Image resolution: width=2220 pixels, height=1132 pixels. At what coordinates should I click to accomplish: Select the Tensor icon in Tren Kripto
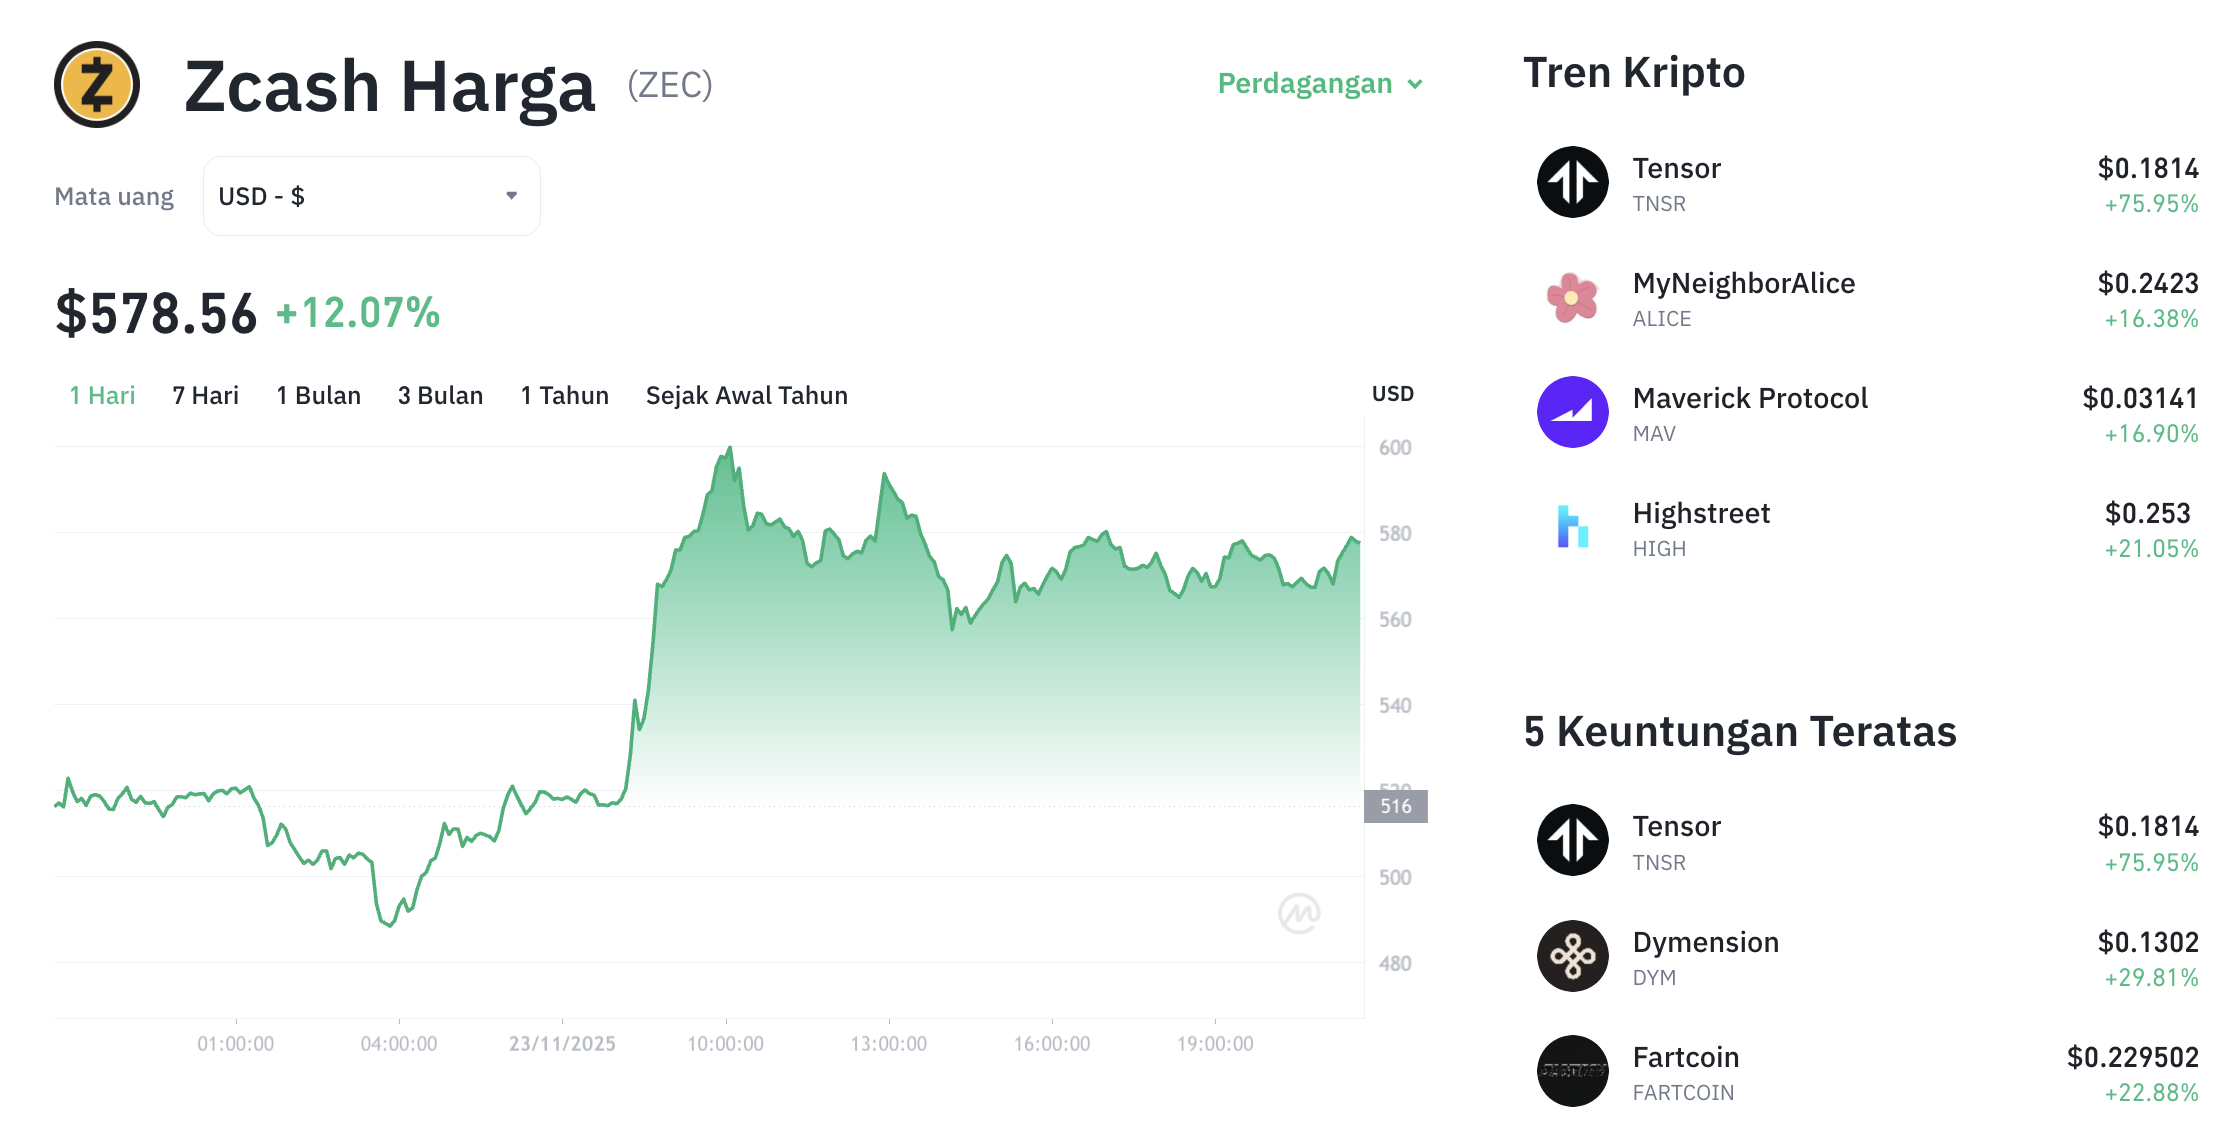(1572, 182)
